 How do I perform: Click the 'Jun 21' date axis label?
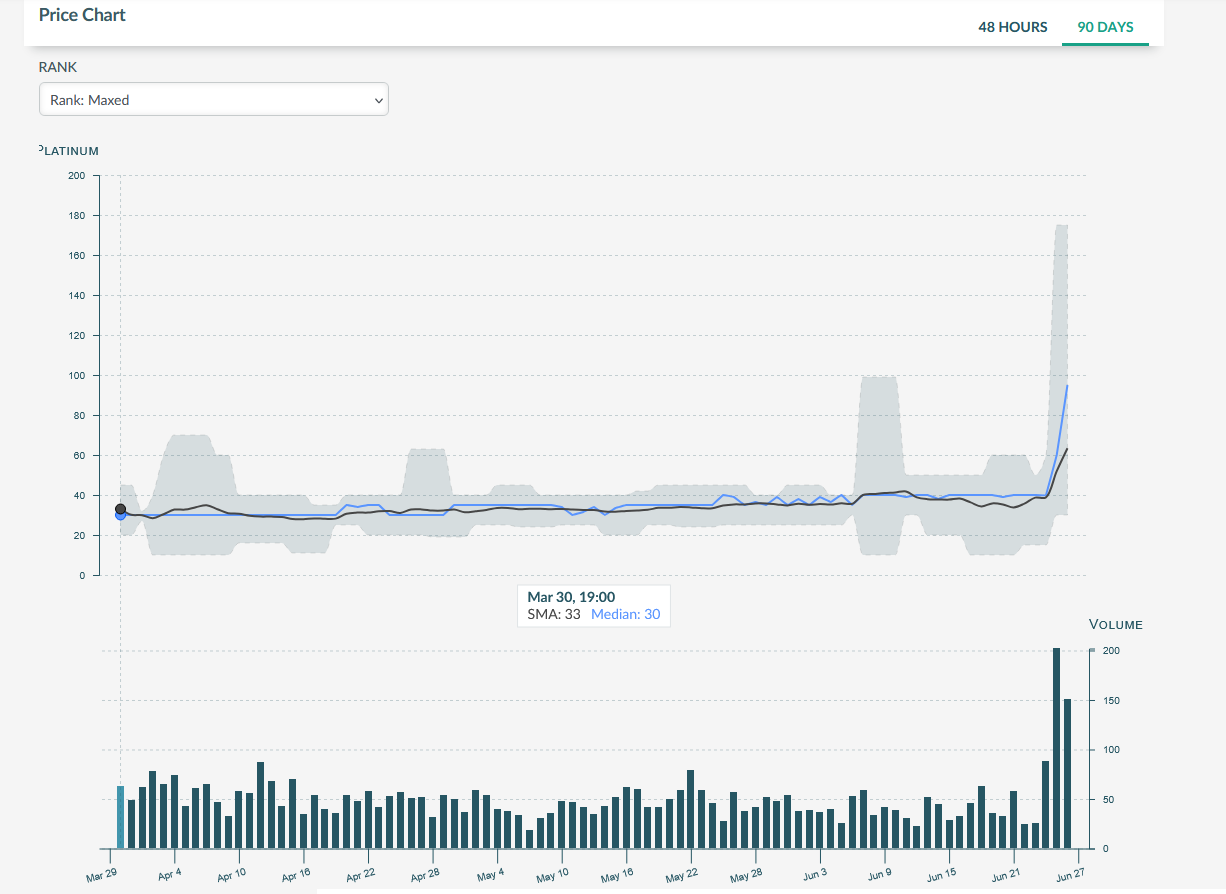(x=1004, y=877)
